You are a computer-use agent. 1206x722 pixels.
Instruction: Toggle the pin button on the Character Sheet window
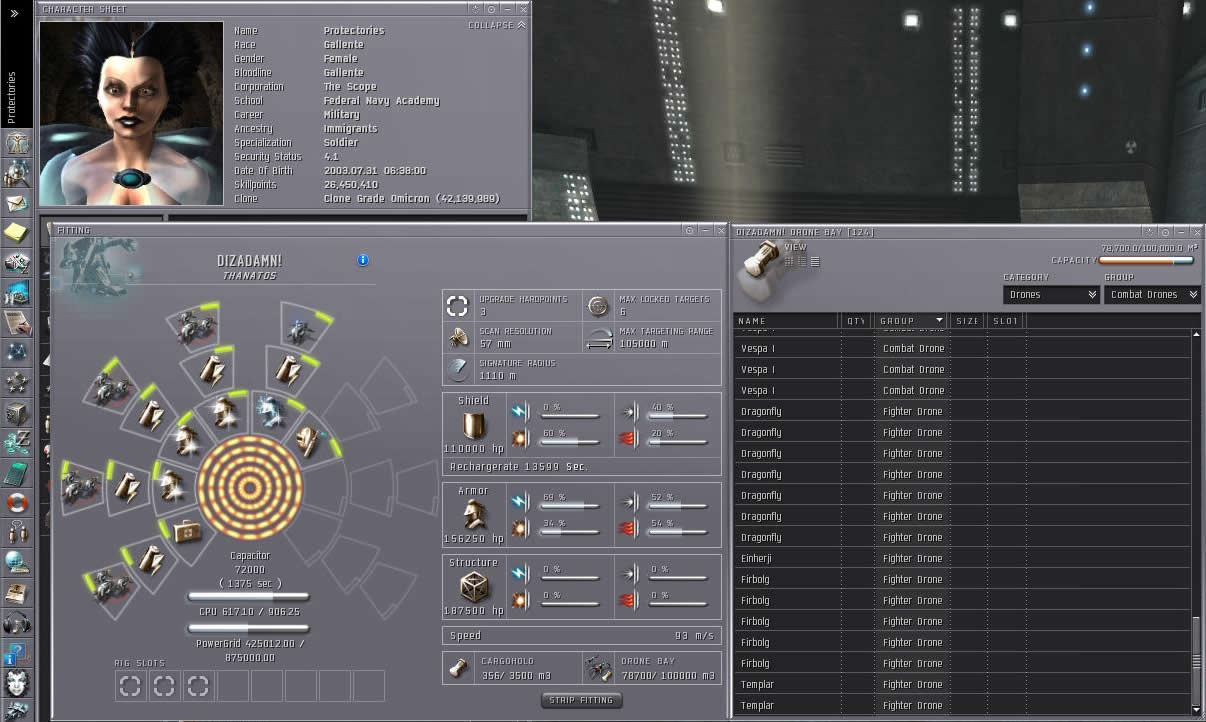click(491, 9)
